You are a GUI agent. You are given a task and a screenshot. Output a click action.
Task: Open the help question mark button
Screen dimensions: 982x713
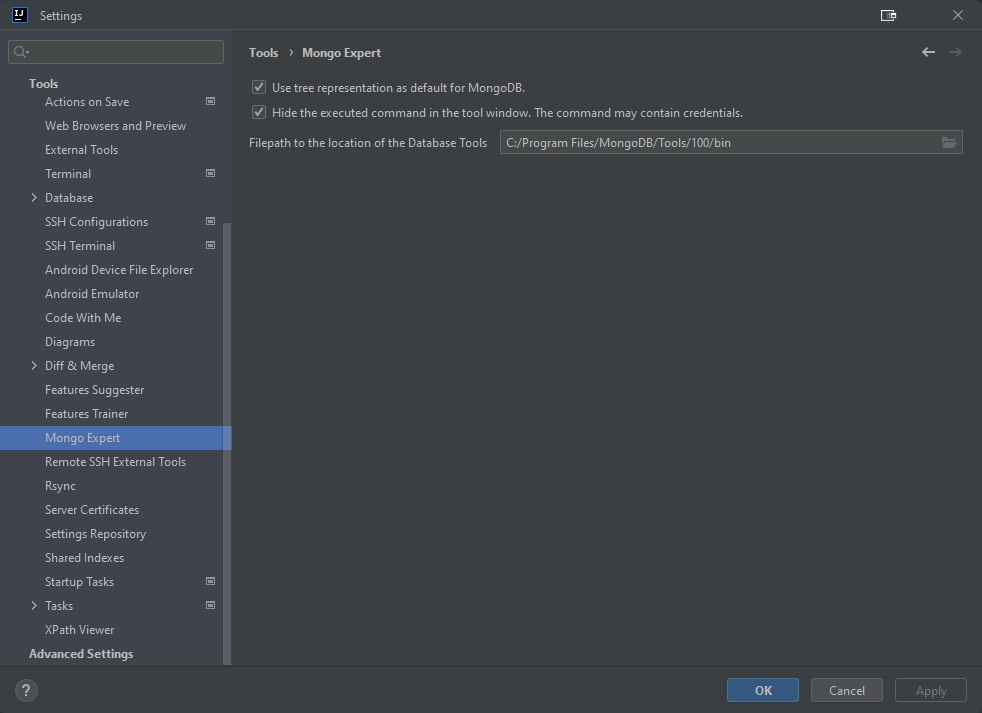(x=27, y=690)
